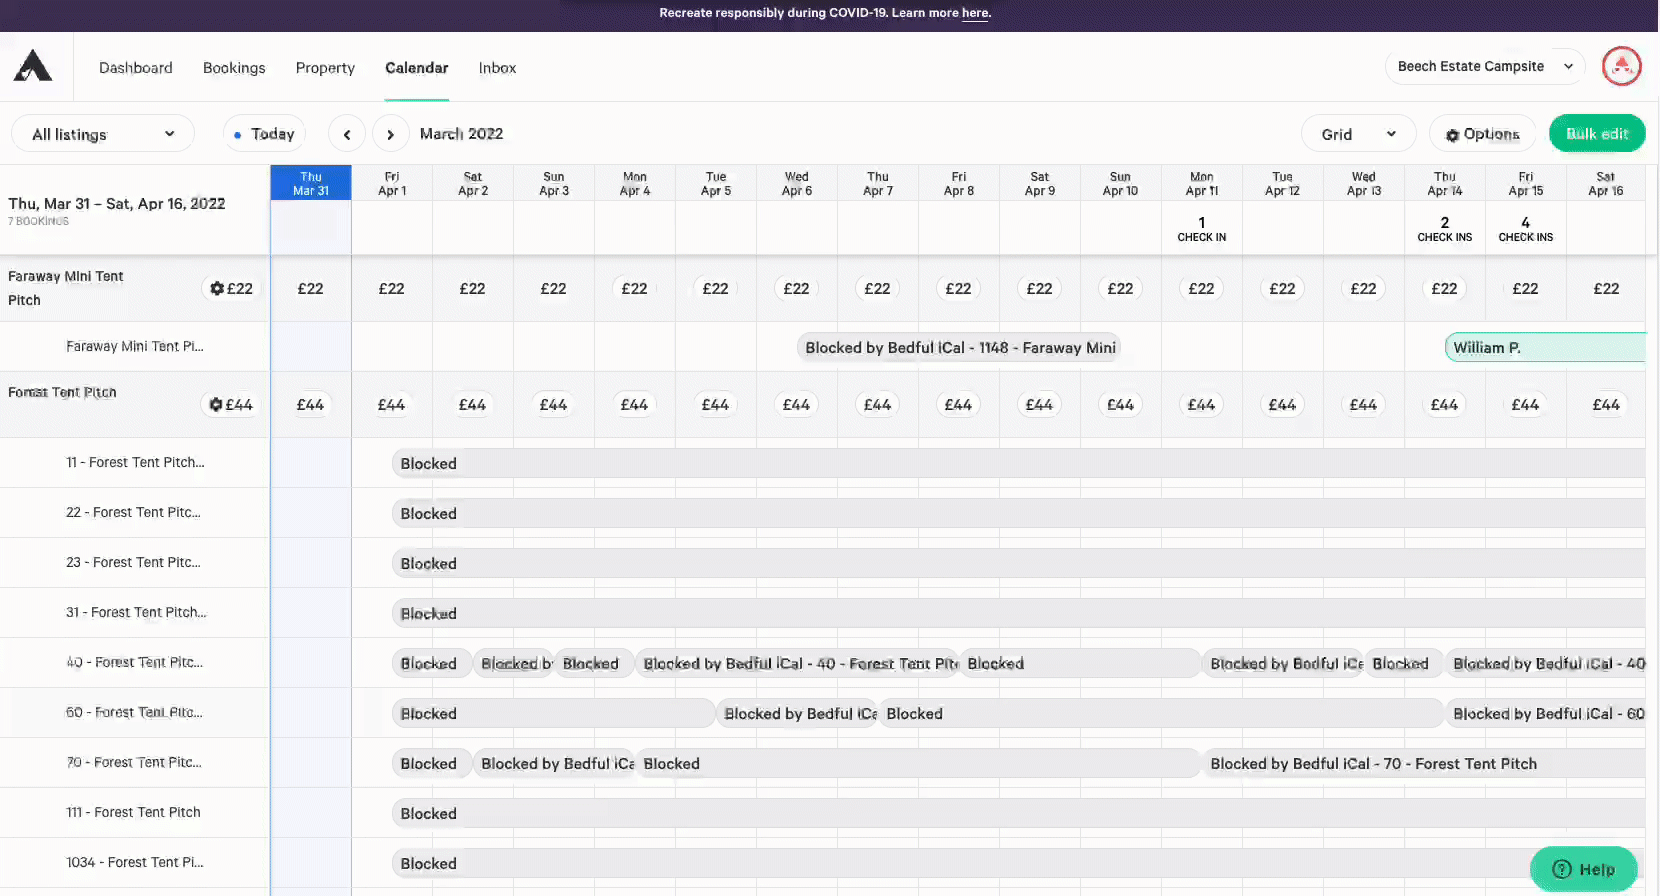
Task: Select the Forest Tent Pitch listing name
Action: click(x=62, y=392)
